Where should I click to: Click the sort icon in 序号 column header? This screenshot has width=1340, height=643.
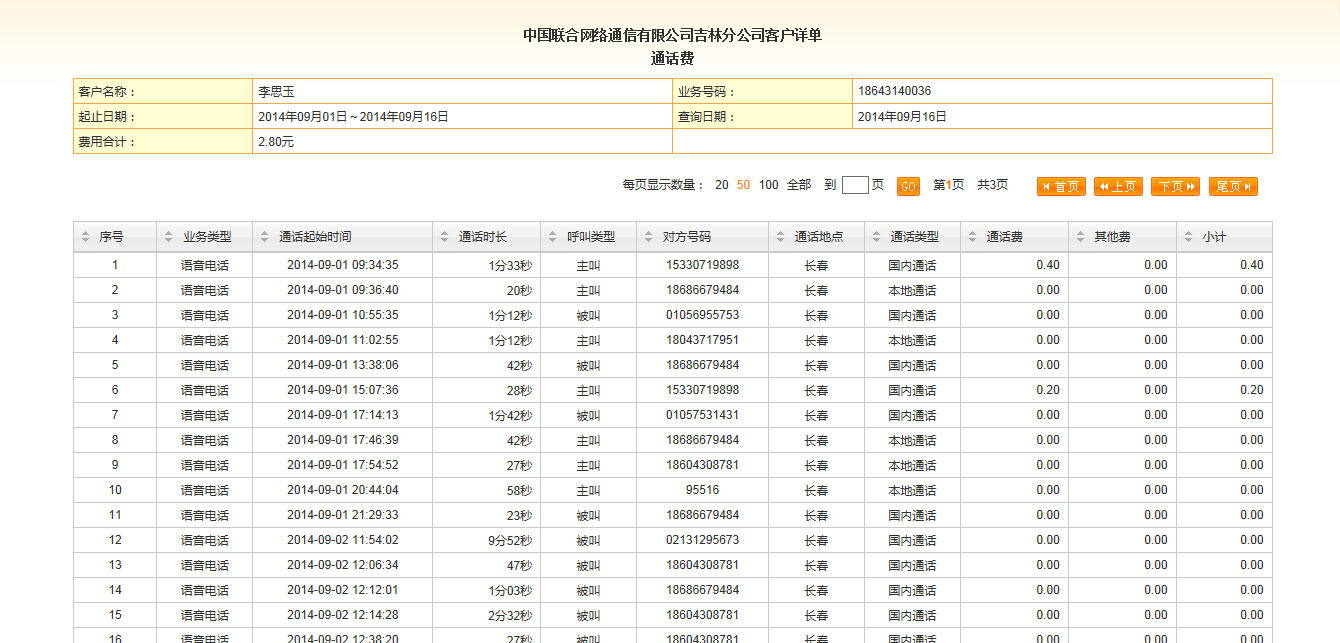click(x=84, y=237)
